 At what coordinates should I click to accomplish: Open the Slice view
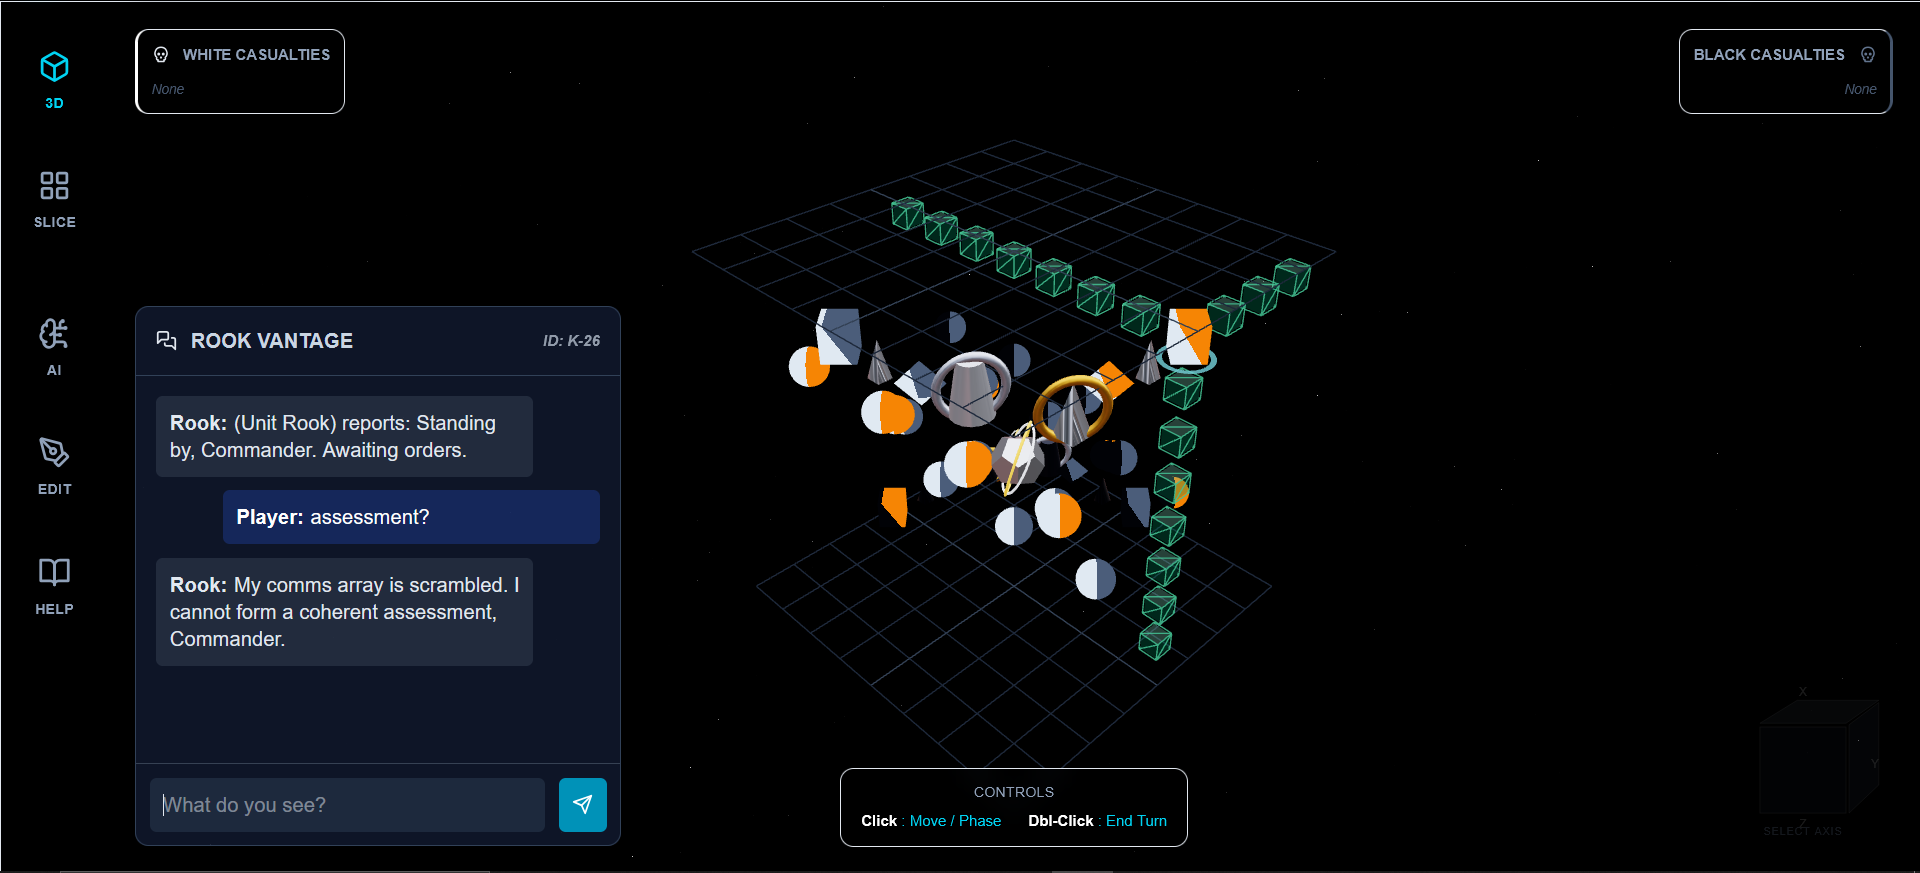(x=54, y=199)
